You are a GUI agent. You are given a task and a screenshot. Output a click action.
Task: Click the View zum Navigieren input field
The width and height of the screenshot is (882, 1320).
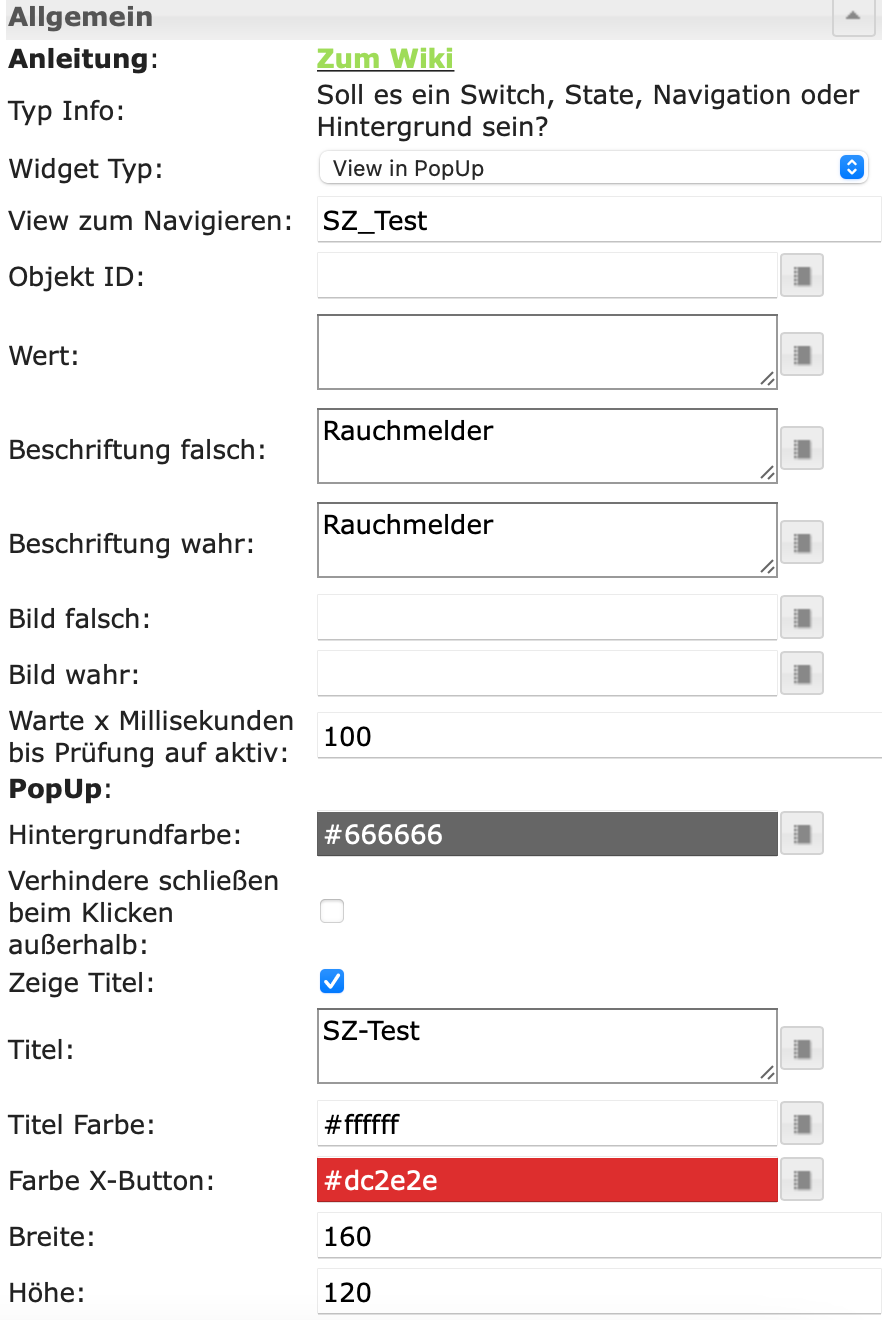click(x=598, y=220)
